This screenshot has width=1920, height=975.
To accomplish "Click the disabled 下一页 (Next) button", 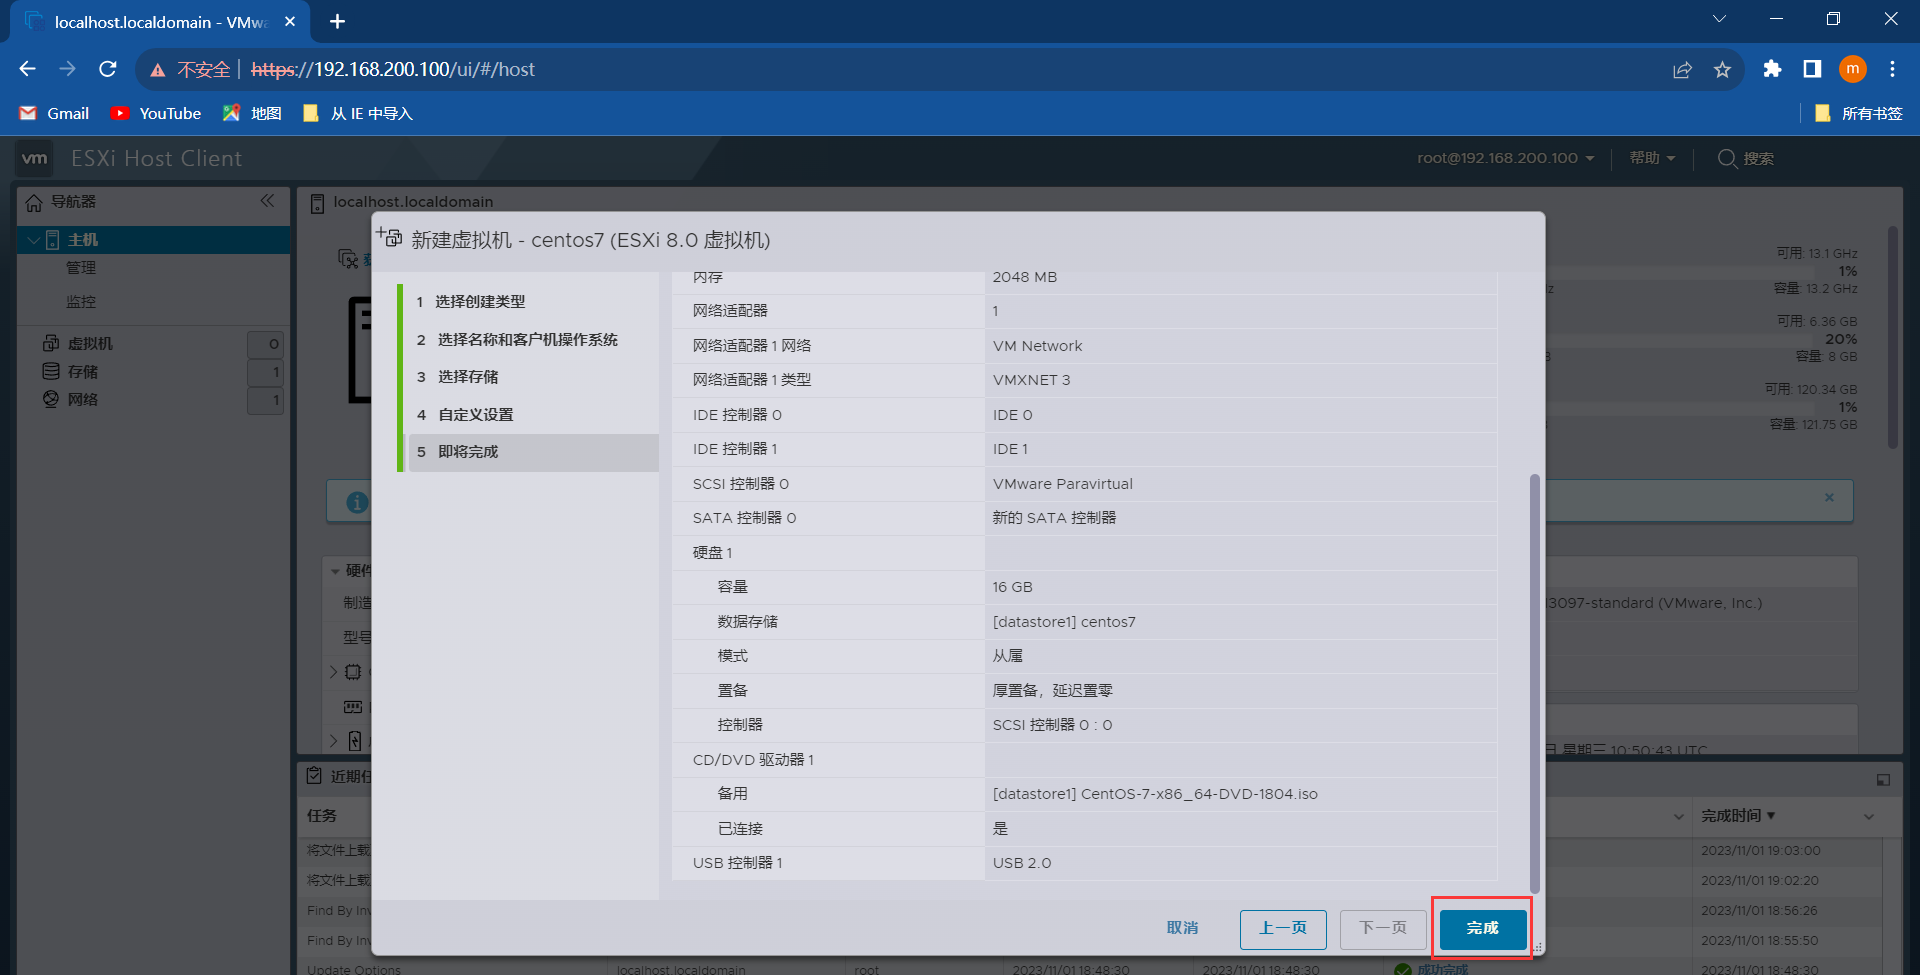I will (x=1383, y=929).
